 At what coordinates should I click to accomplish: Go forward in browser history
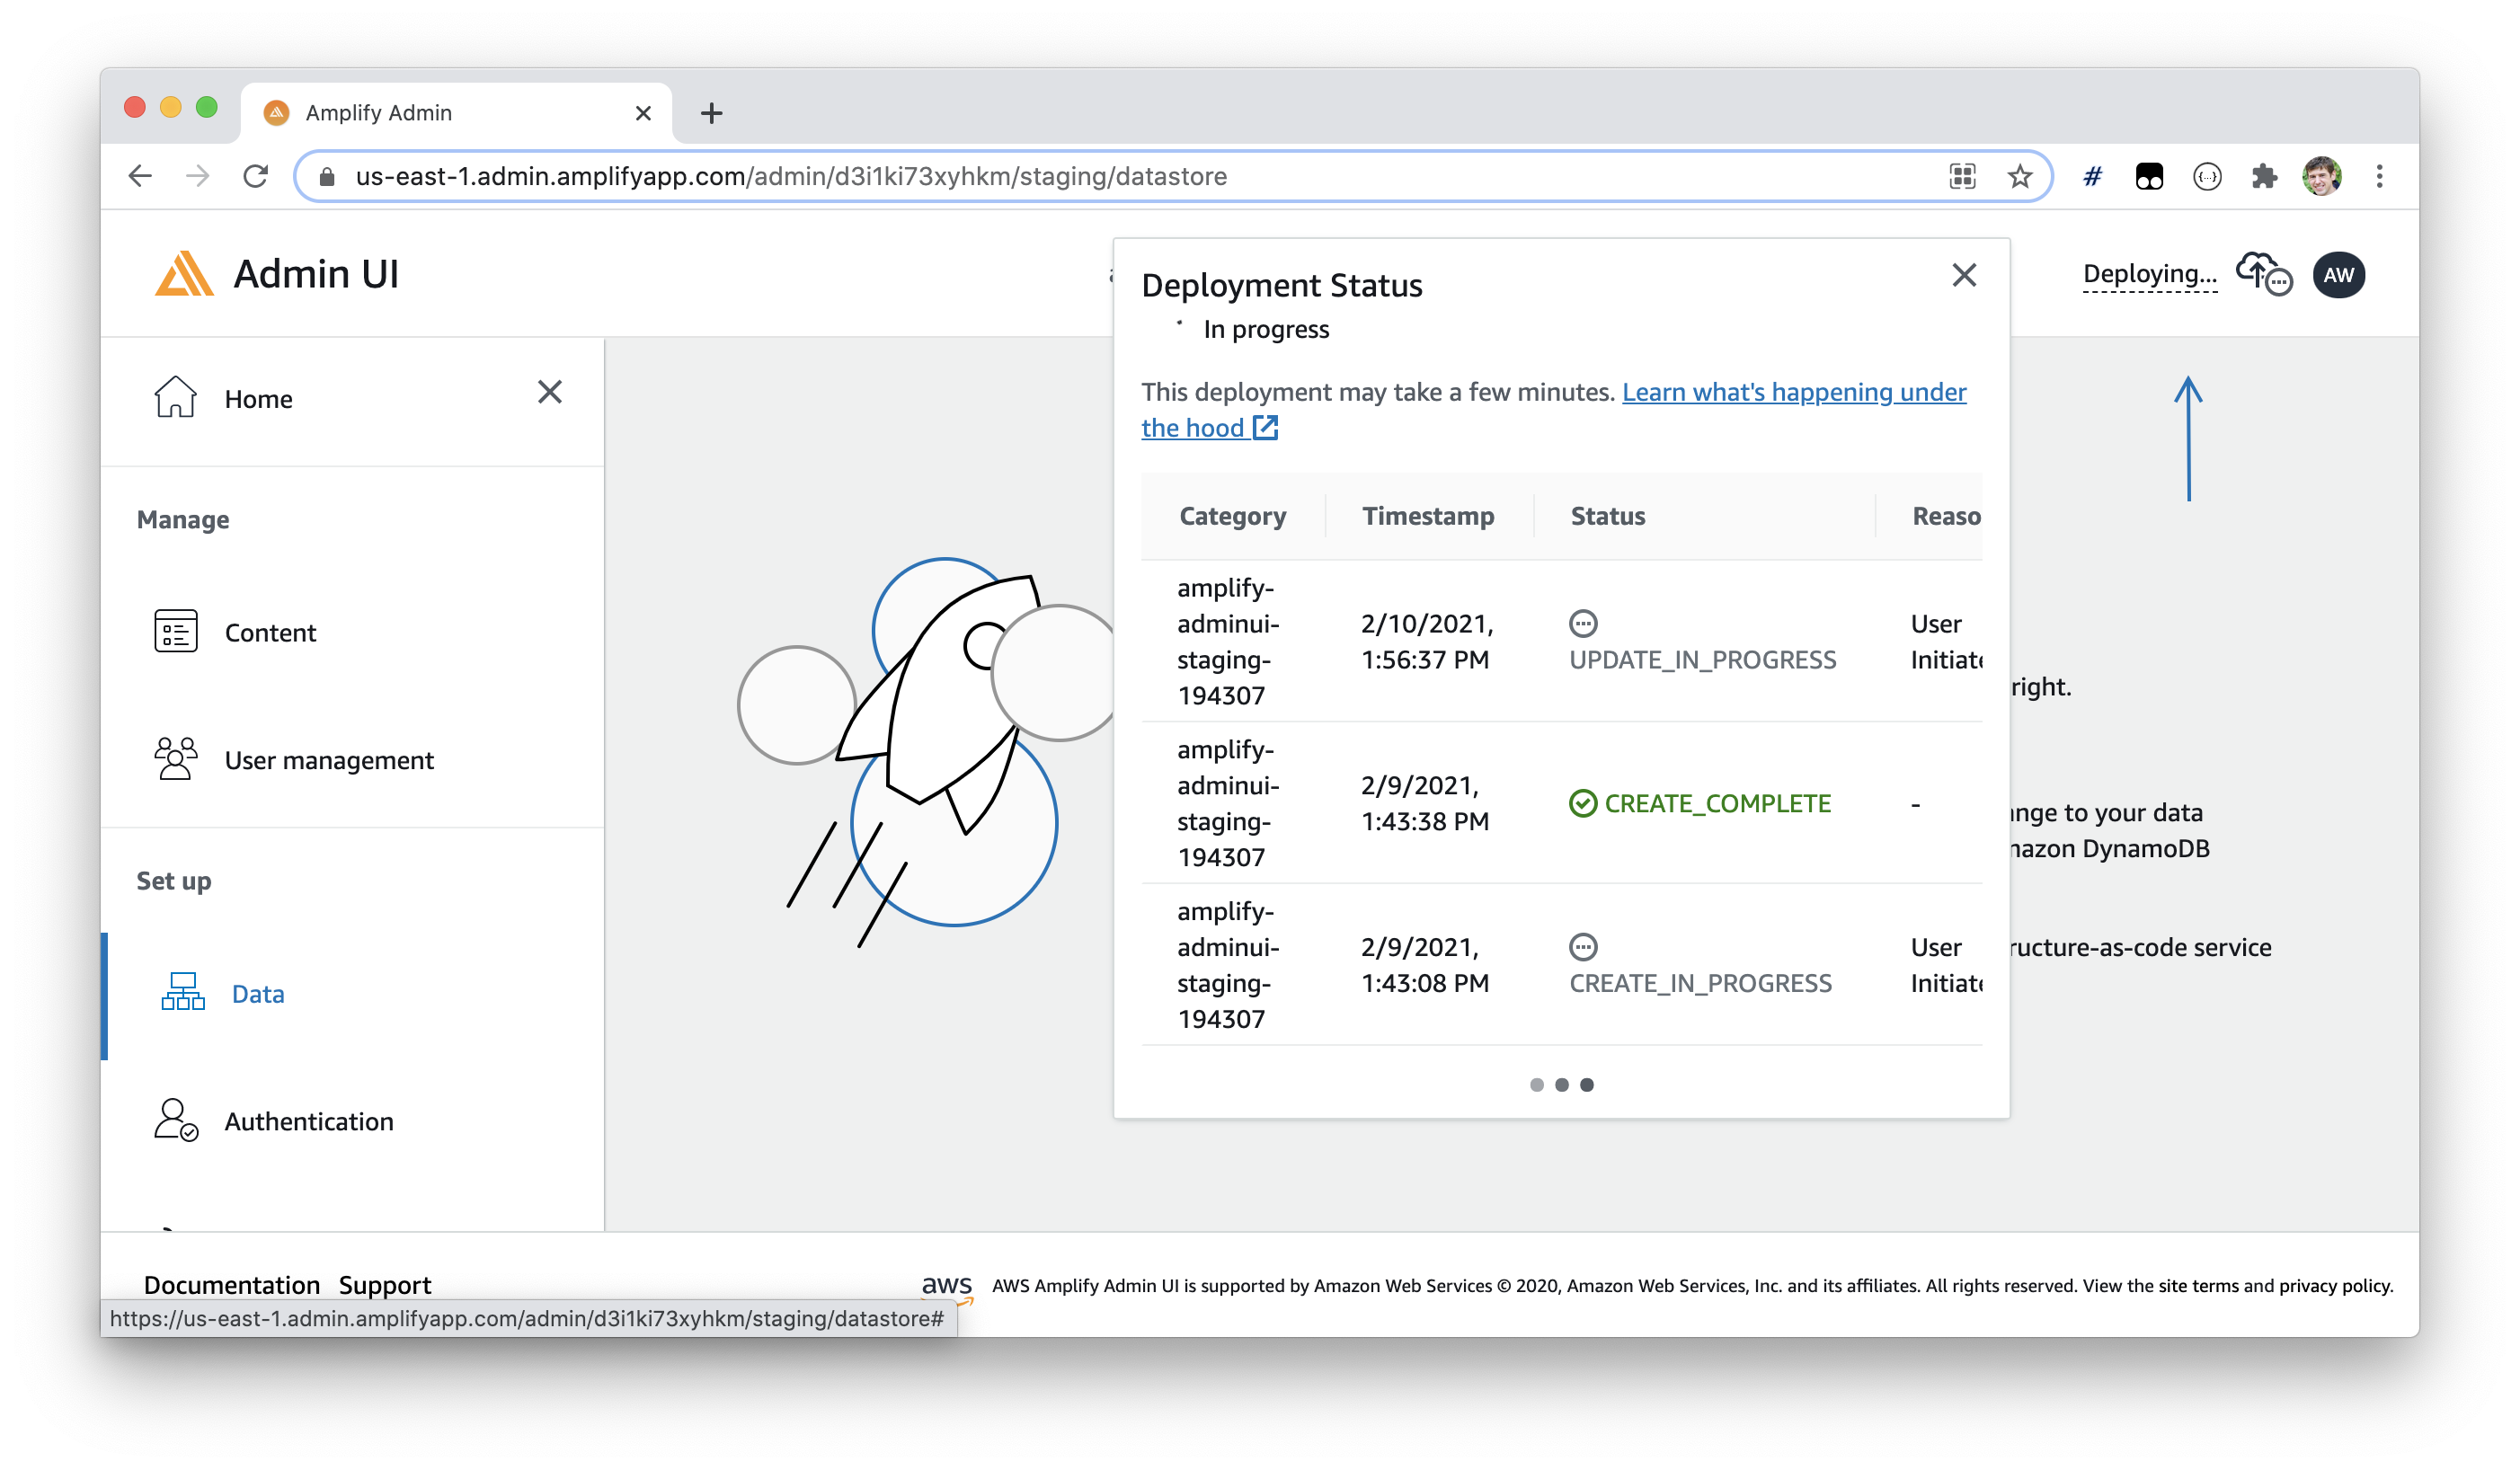pos(198,176)
